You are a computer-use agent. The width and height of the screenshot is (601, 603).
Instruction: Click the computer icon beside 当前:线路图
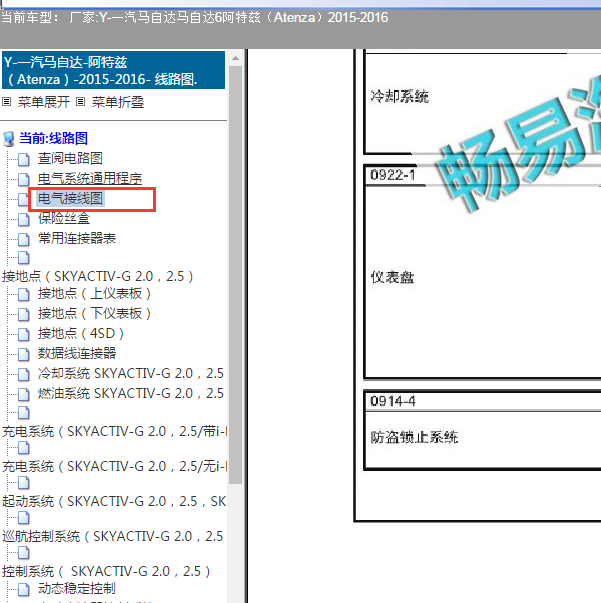(x=8, y=139)
